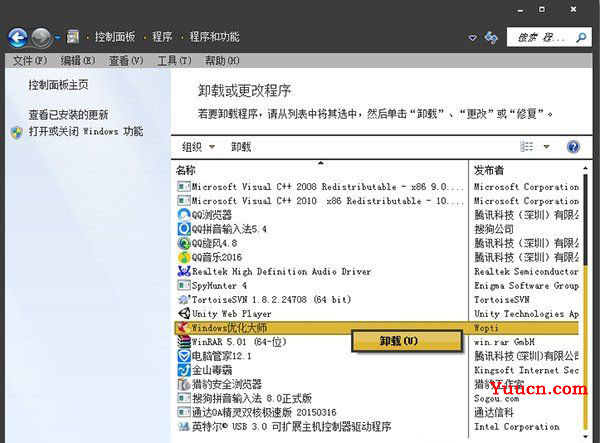Refresh the view with the refresh icon
Screen dimensions: 600x443
pos(491,37)
